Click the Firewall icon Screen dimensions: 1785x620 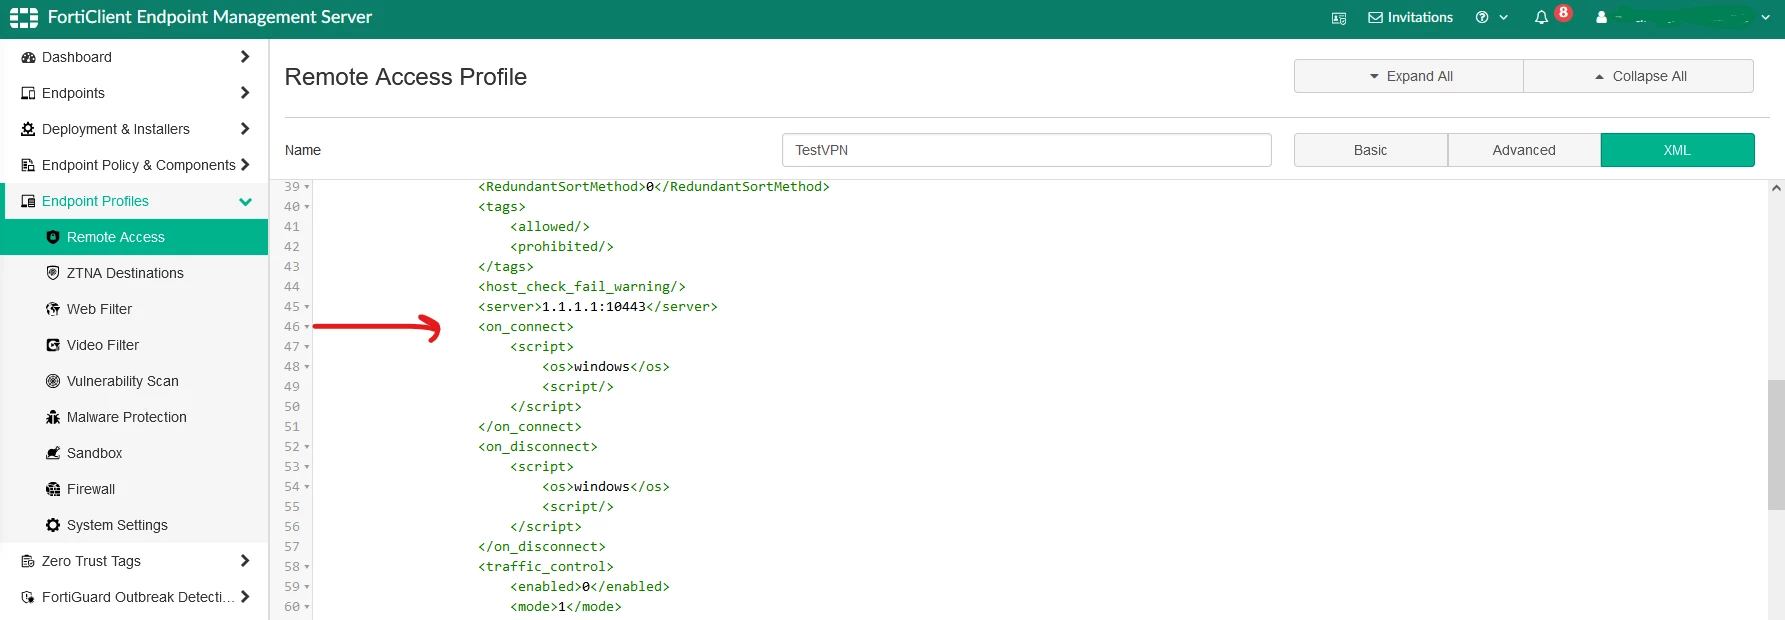pyautogui.click(x=53, y=489)
